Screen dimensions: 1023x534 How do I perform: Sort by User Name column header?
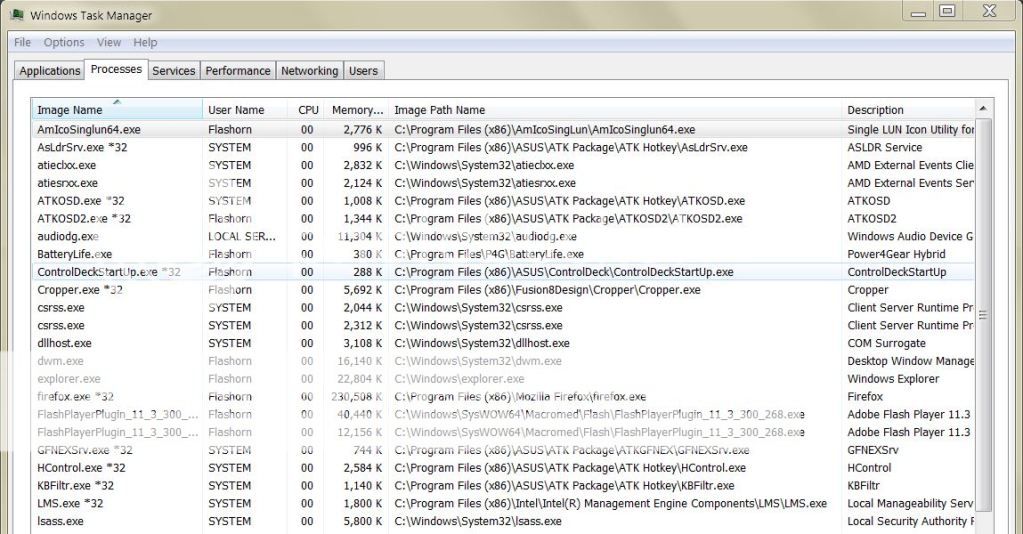click(x=245, y=110)
